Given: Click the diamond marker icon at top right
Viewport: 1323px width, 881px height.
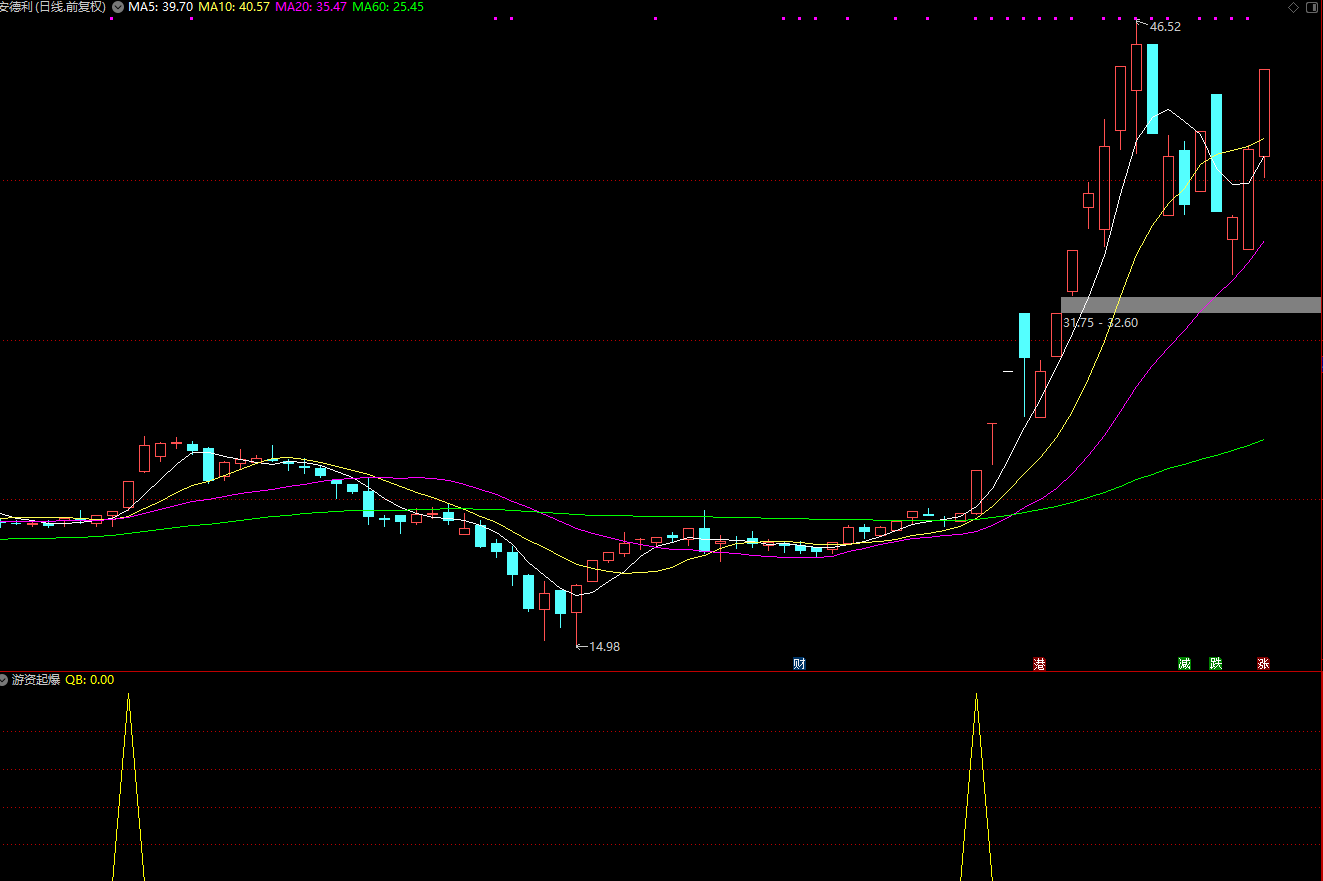Looking at the screenshot, I should pyautogui.click(x=1294, y=7).
